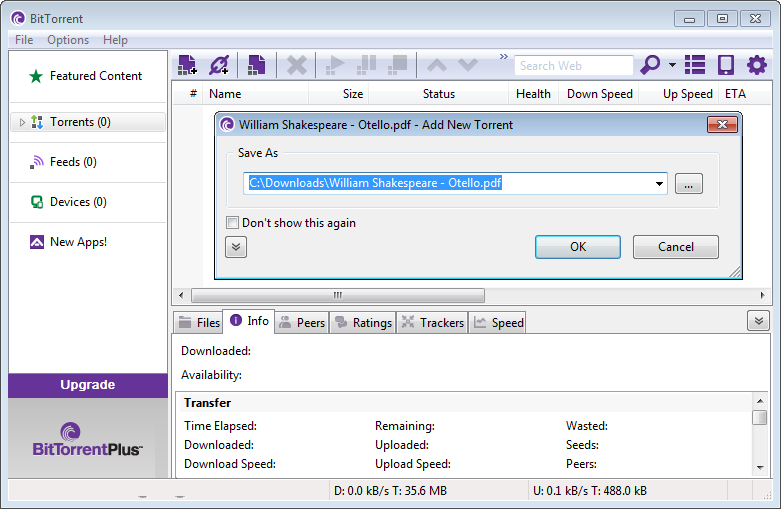Collapse the detail pane with chevron button
This screenshot has width=781, height=509.
pos(759,321)
